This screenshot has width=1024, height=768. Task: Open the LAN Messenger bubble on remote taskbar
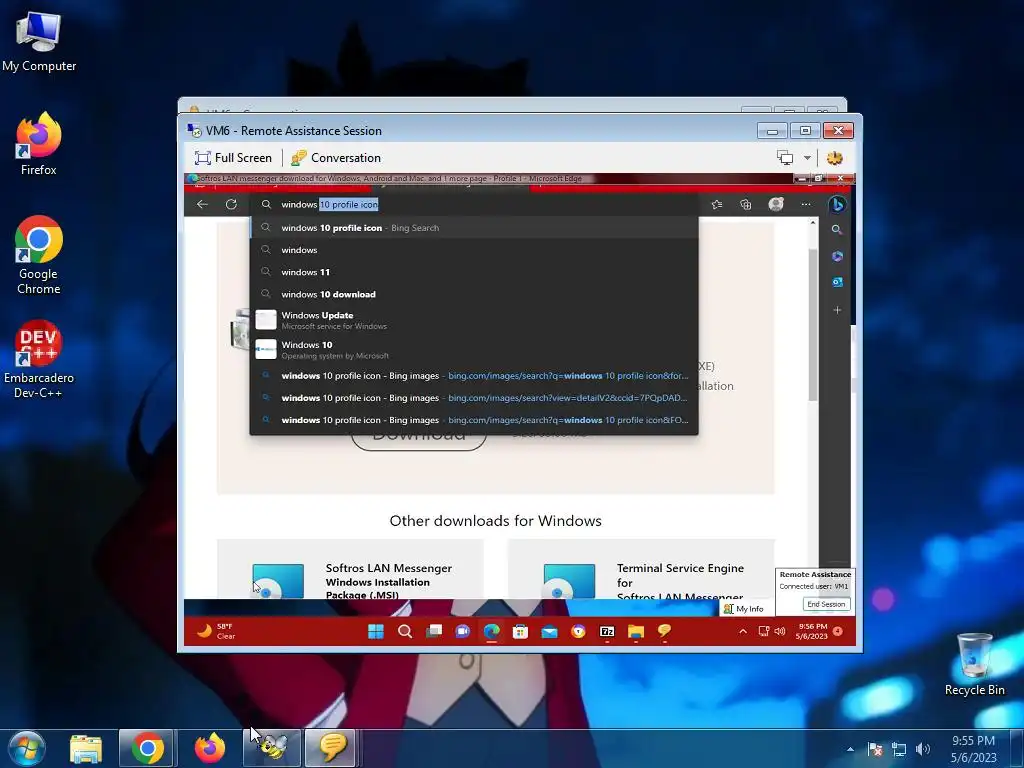[x=664, y=632]
